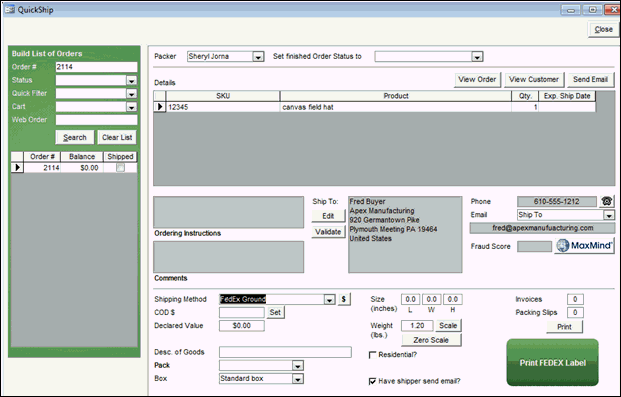Click the telephone icon beside the phone number
621x397 pixels.
[x=606, y=201]
